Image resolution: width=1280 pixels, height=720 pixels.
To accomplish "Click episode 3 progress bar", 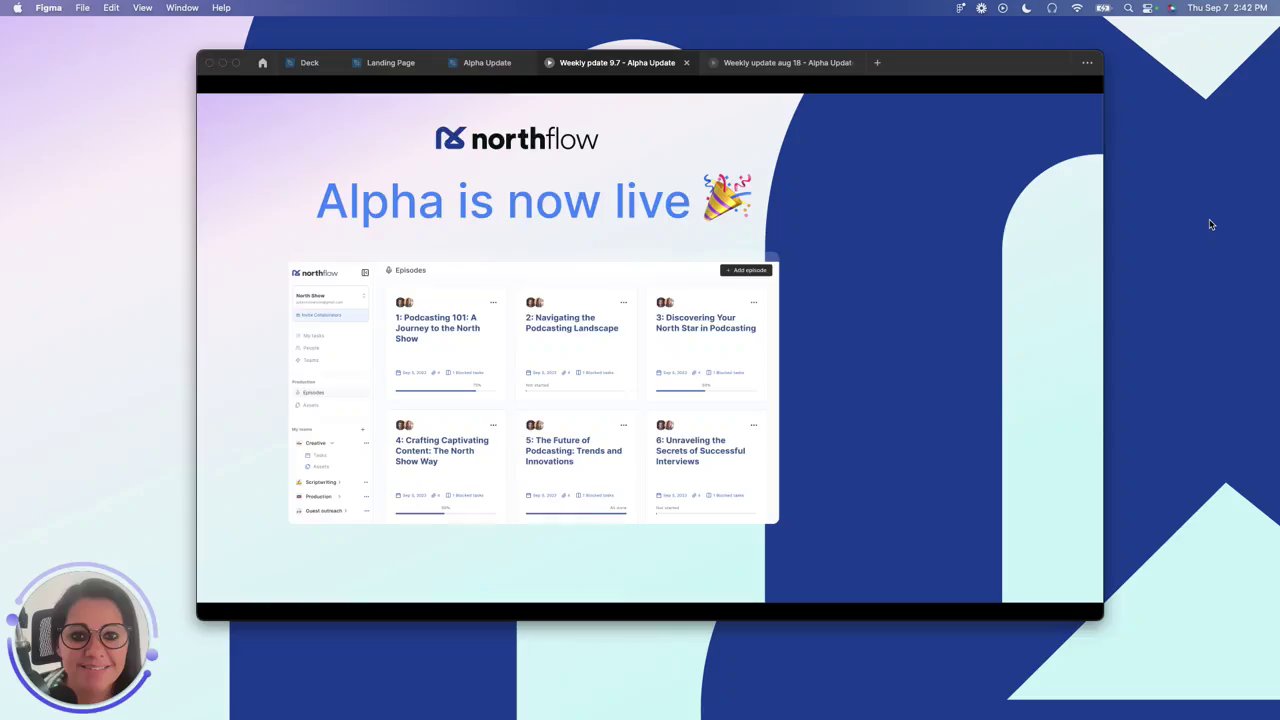I will click(x=706, y=390).
